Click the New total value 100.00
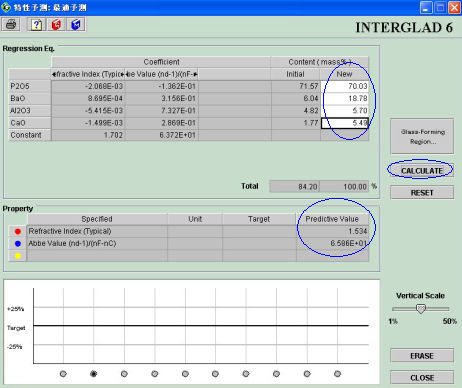Image resolution: width=462 pixels, height=388 pixels. 344,187
